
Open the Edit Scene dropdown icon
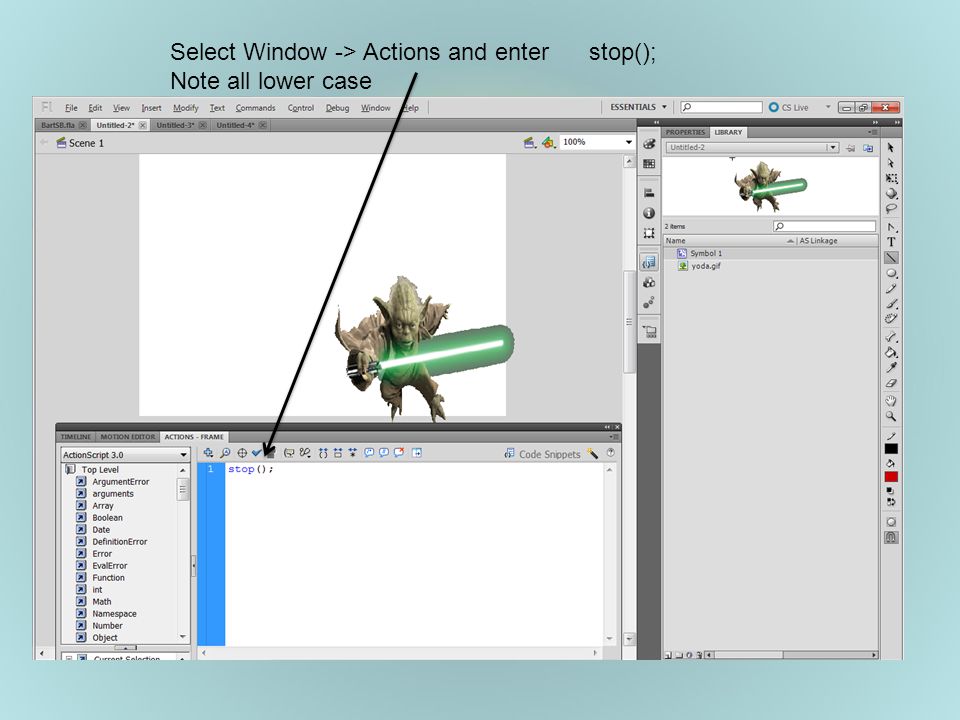click(x=530, y=143)
